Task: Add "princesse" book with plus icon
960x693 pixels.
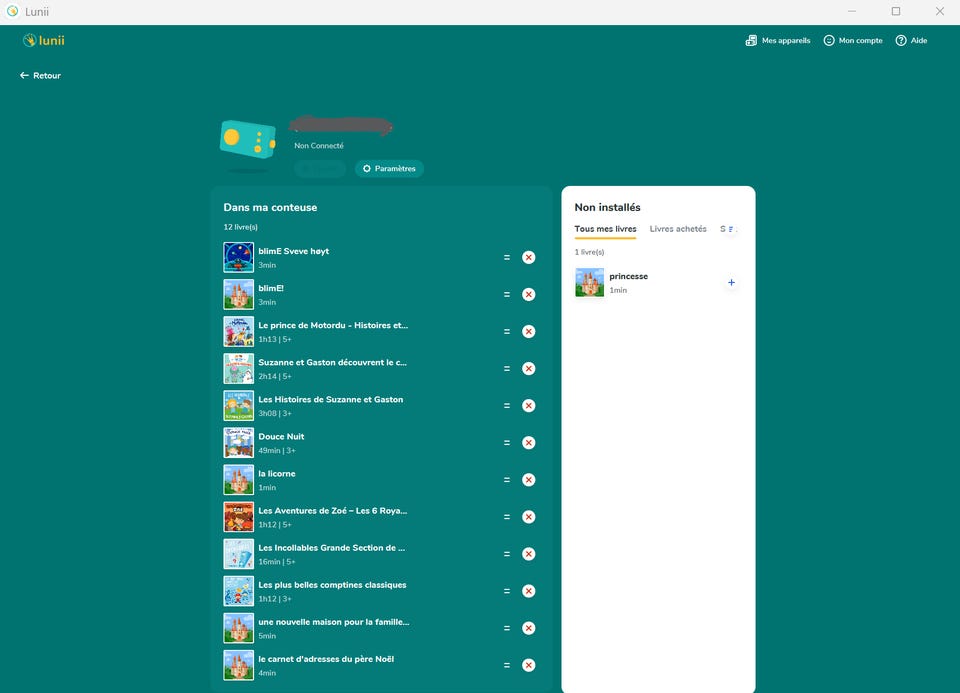Action: click(731, 282)
